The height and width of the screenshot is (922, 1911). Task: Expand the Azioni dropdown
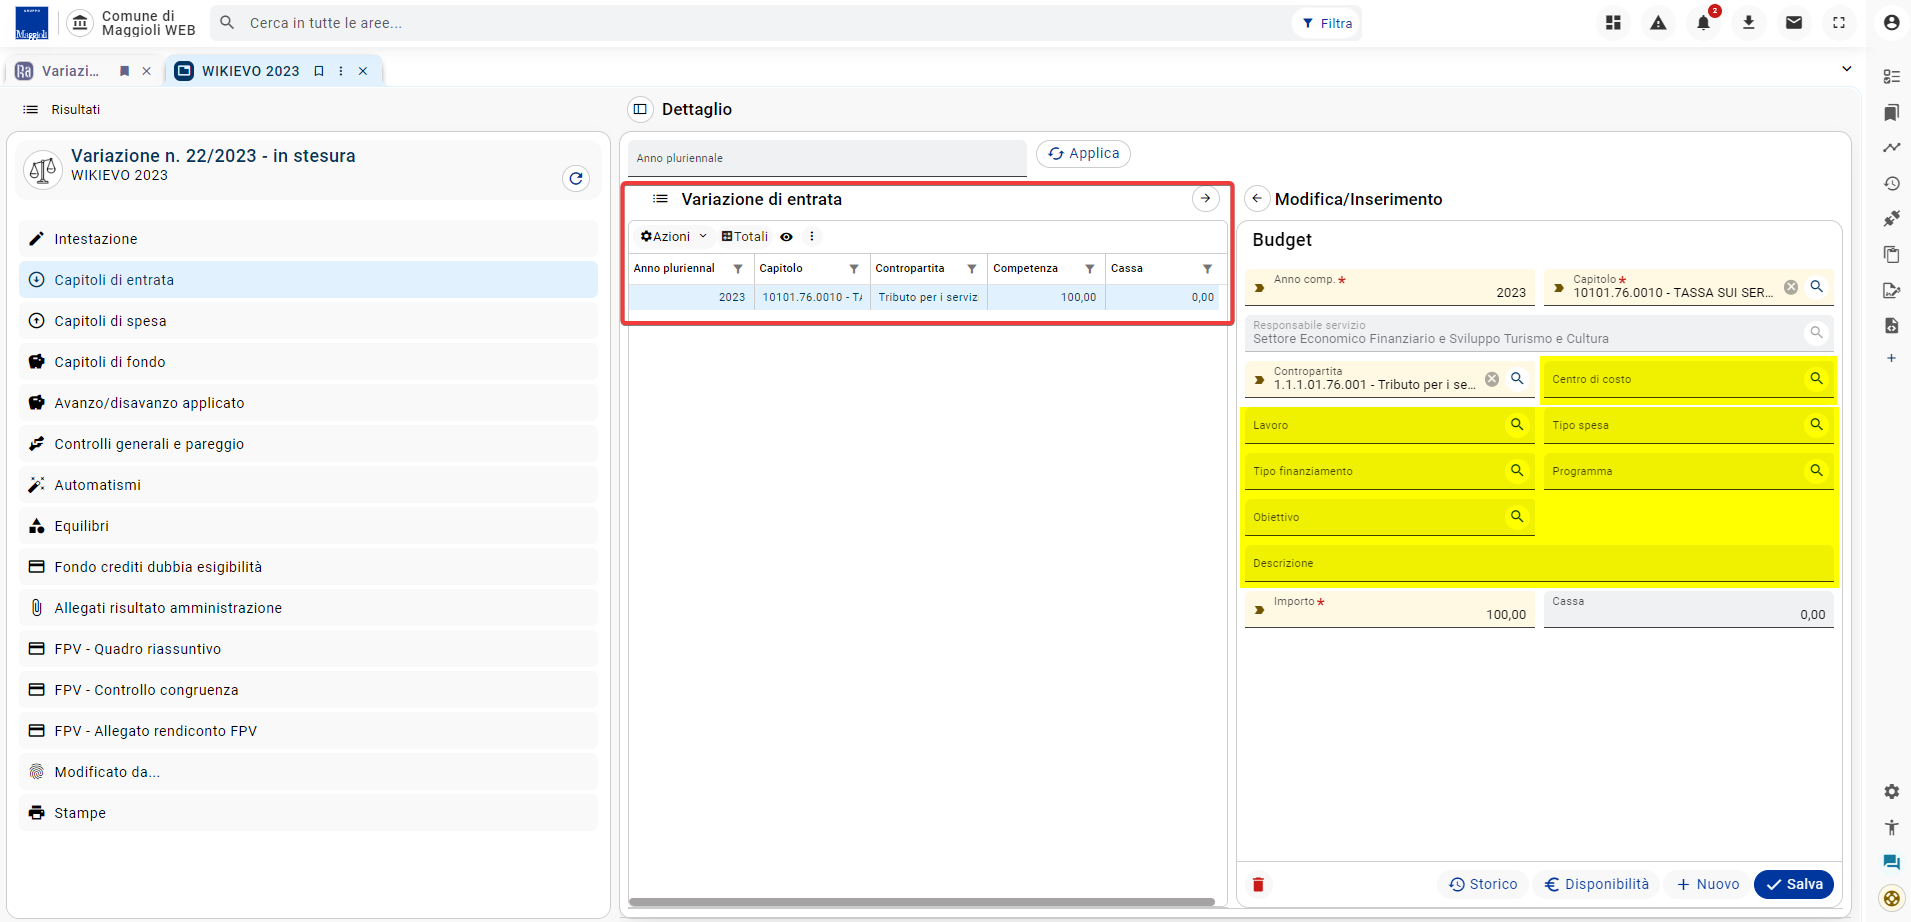click(674, 237)
